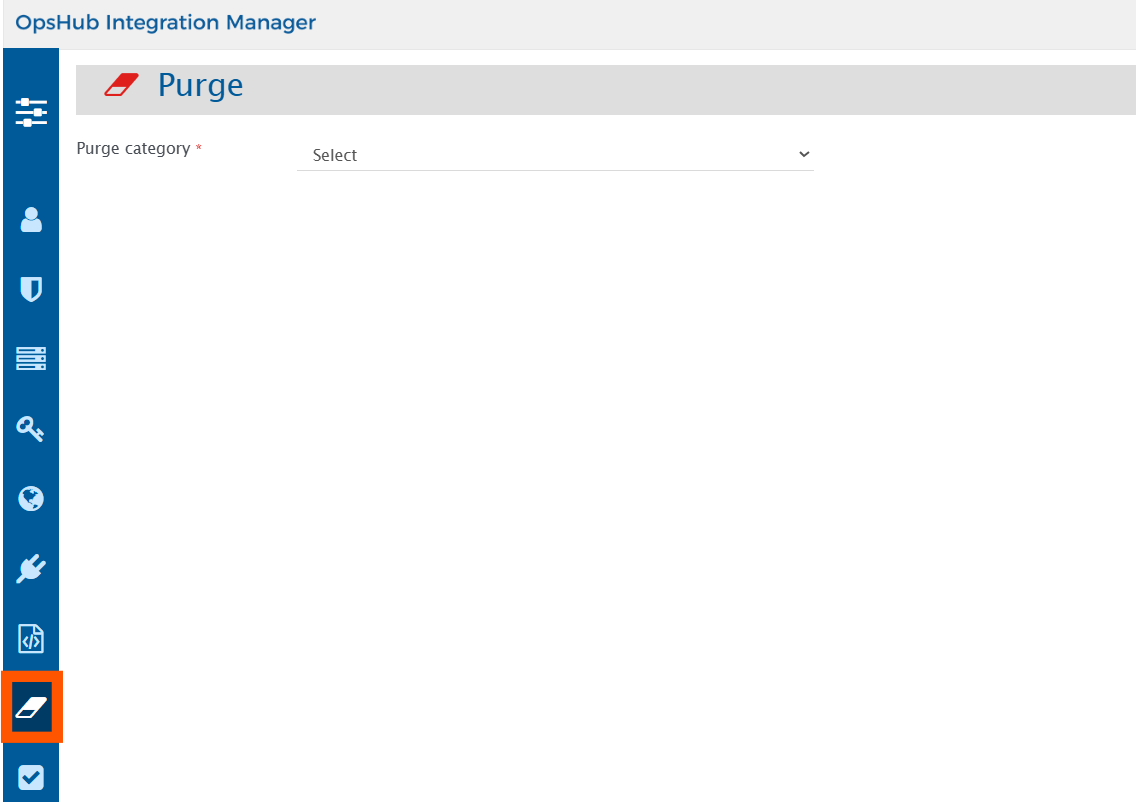Click the red required asterisk marker
The image size is (1136, 802).
(x=198, y=148)
